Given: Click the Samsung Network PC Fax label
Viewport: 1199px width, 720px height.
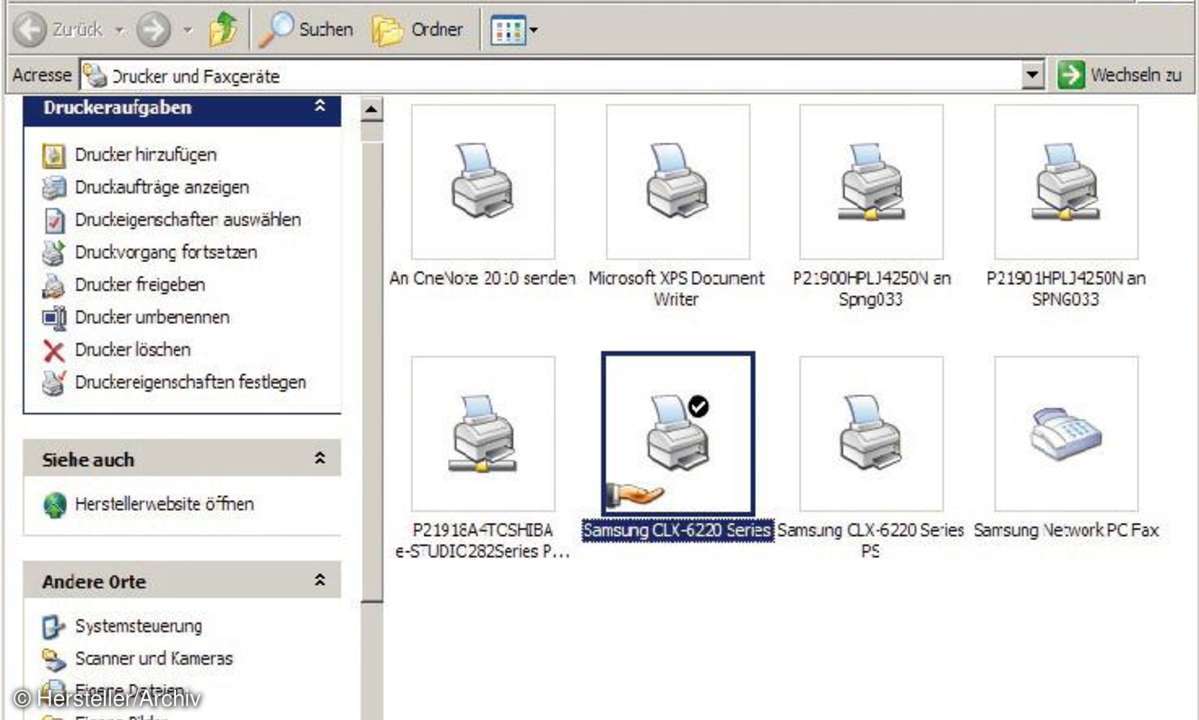Looking at the screenshot, I should coord(1066,530).
